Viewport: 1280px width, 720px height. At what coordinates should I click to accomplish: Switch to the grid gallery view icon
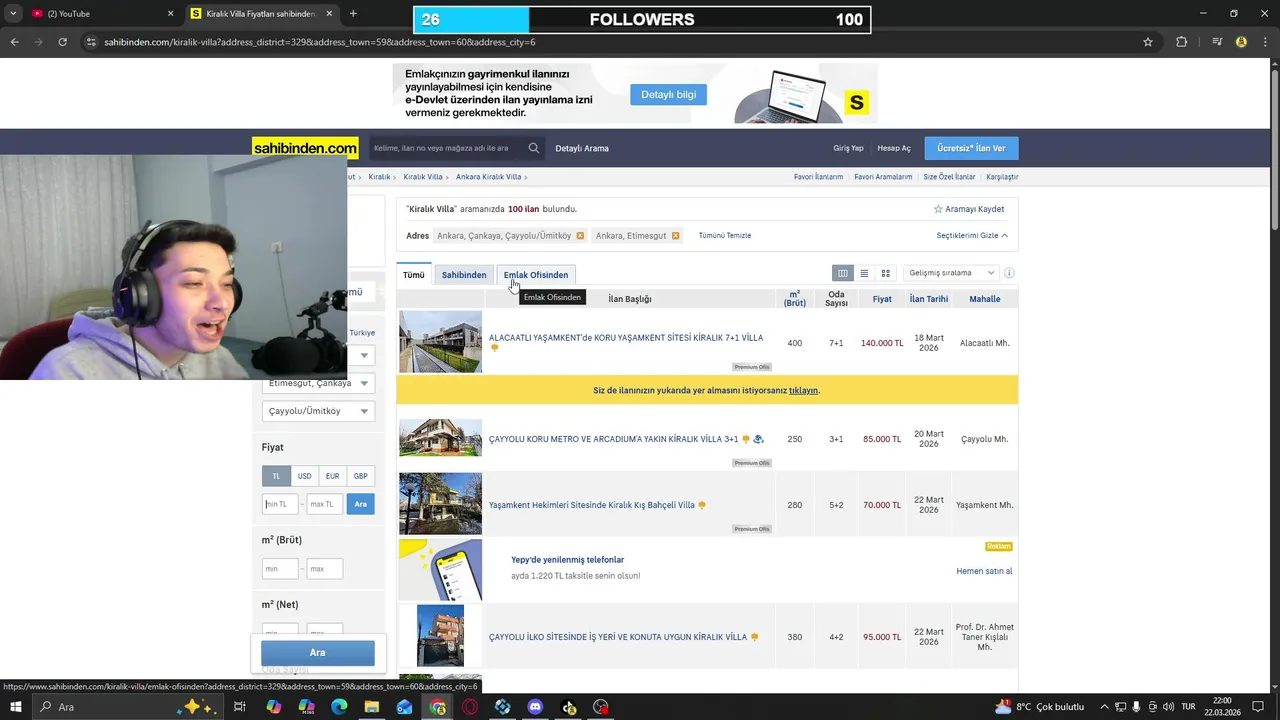(x=885, y=273)
